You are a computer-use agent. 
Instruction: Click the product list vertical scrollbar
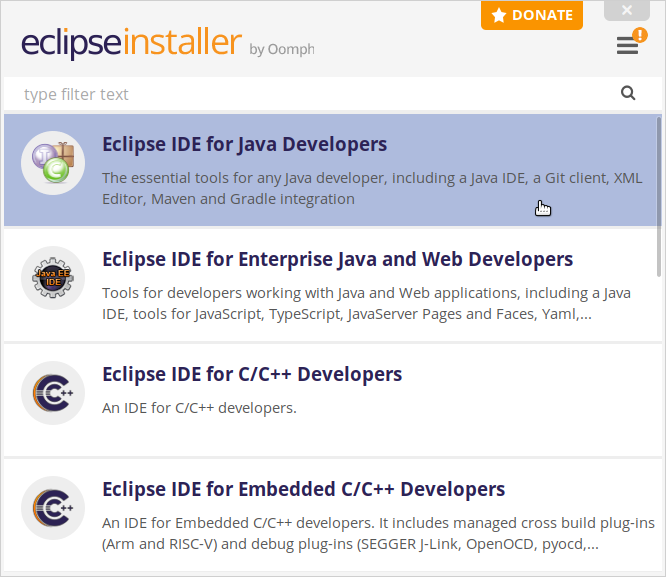point(658,200)
